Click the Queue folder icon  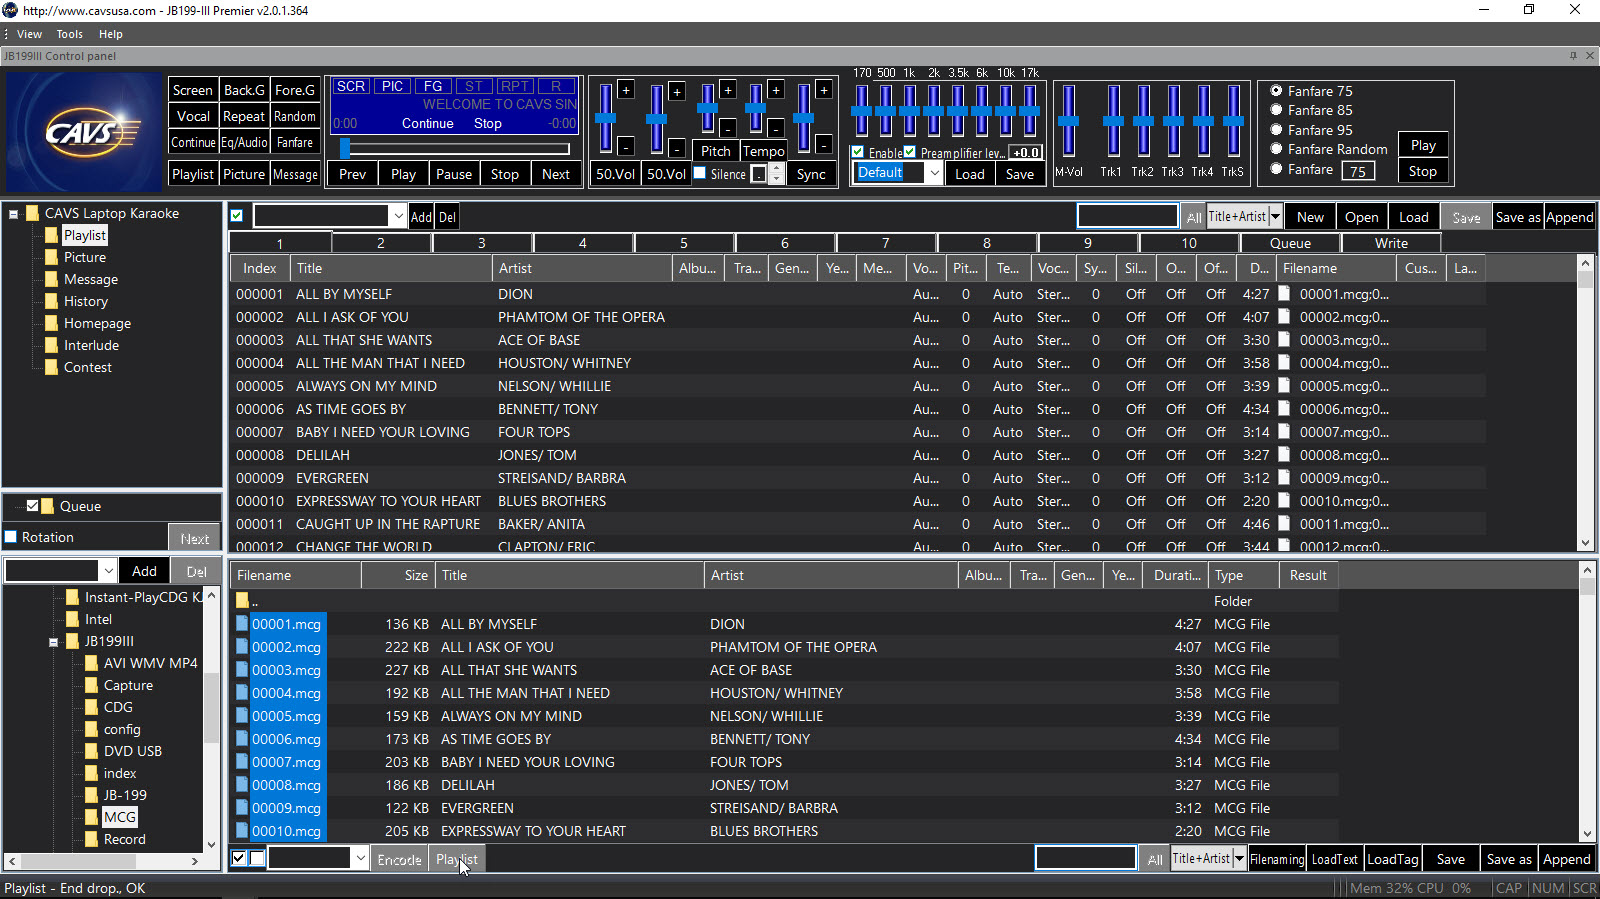[47, 506]
